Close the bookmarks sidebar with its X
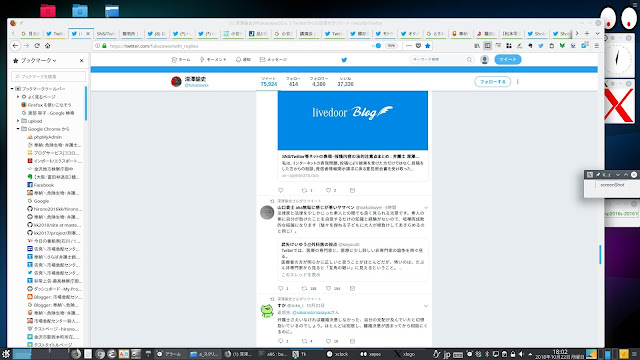The image size is (640, 360). pos(81,60)
